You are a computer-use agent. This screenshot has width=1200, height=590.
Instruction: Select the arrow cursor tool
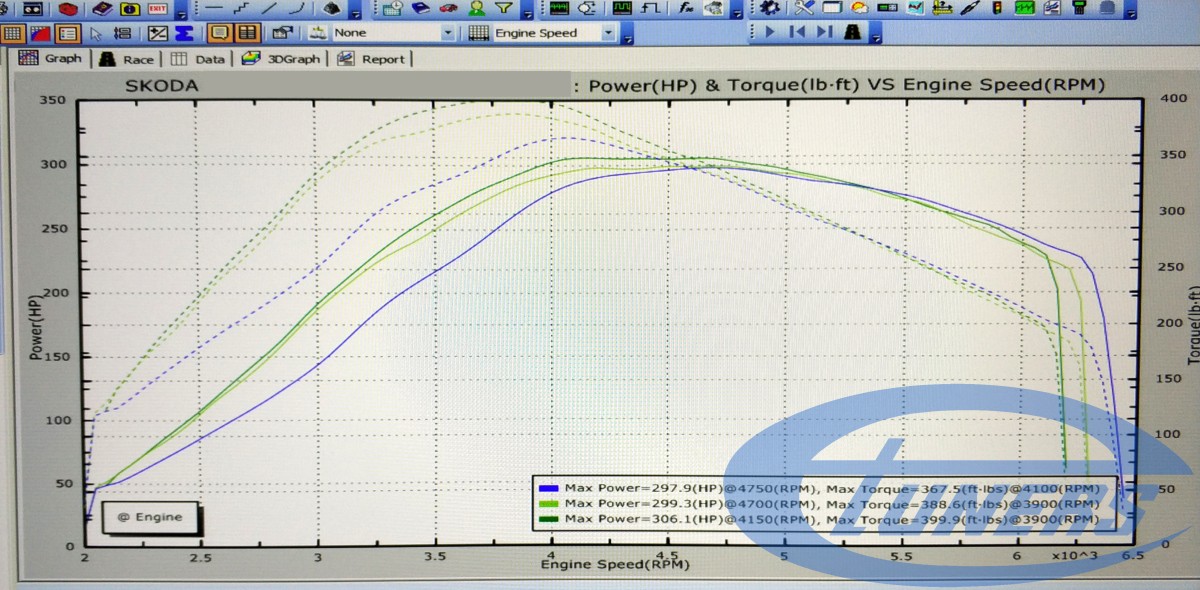(x=96, y=33)
